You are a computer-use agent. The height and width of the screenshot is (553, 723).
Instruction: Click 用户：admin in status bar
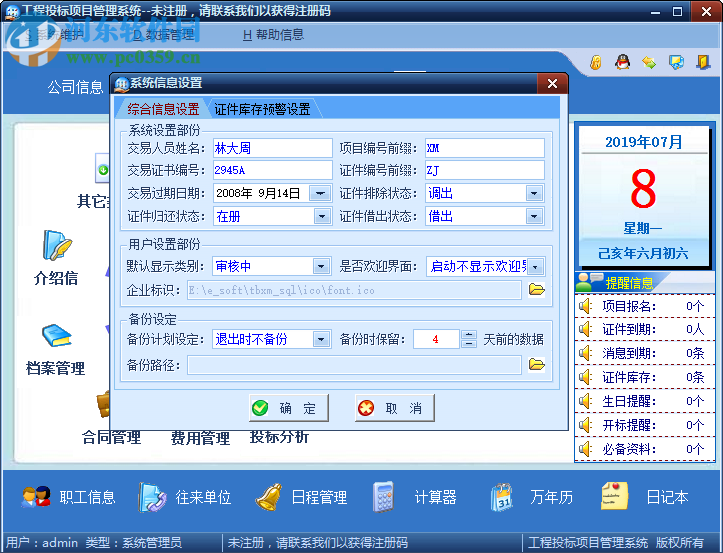(x=42, y=542)
